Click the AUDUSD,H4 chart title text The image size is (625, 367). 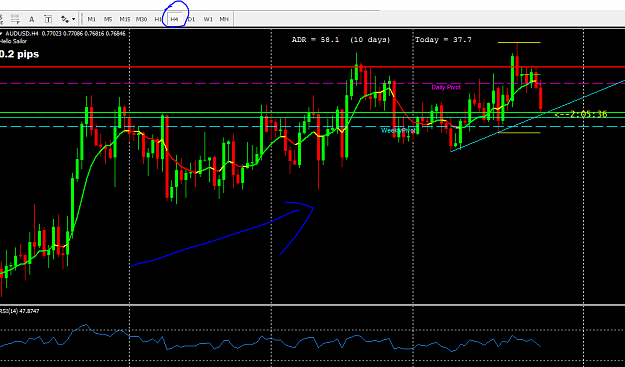tap(22, 34)
